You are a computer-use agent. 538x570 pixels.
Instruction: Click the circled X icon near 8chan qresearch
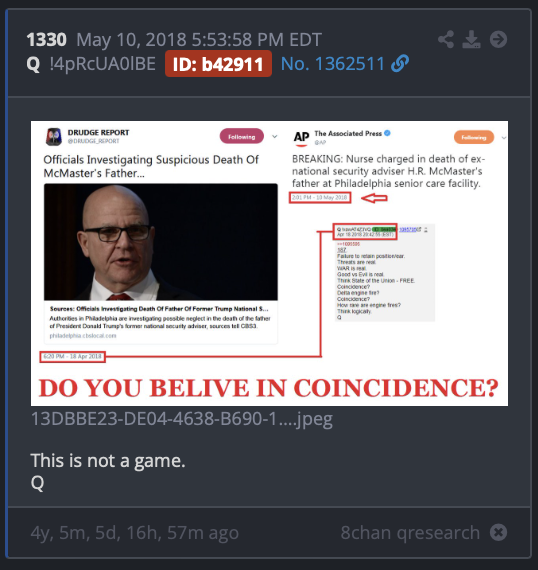click(x=498, y=533)
